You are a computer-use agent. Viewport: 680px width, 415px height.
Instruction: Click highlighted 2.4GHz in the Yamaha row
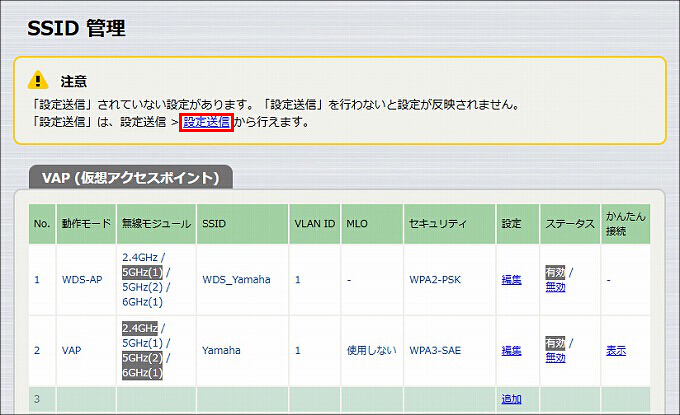(x=140, y=328)
